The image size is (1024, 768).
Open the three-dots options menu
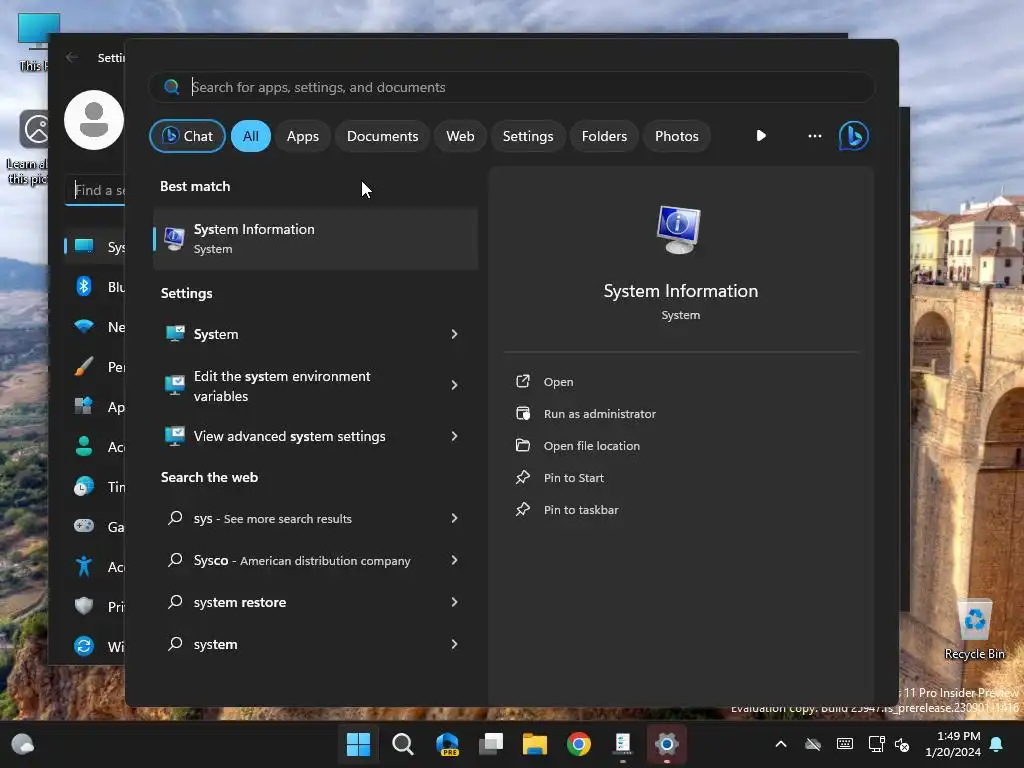coord(814,136)
